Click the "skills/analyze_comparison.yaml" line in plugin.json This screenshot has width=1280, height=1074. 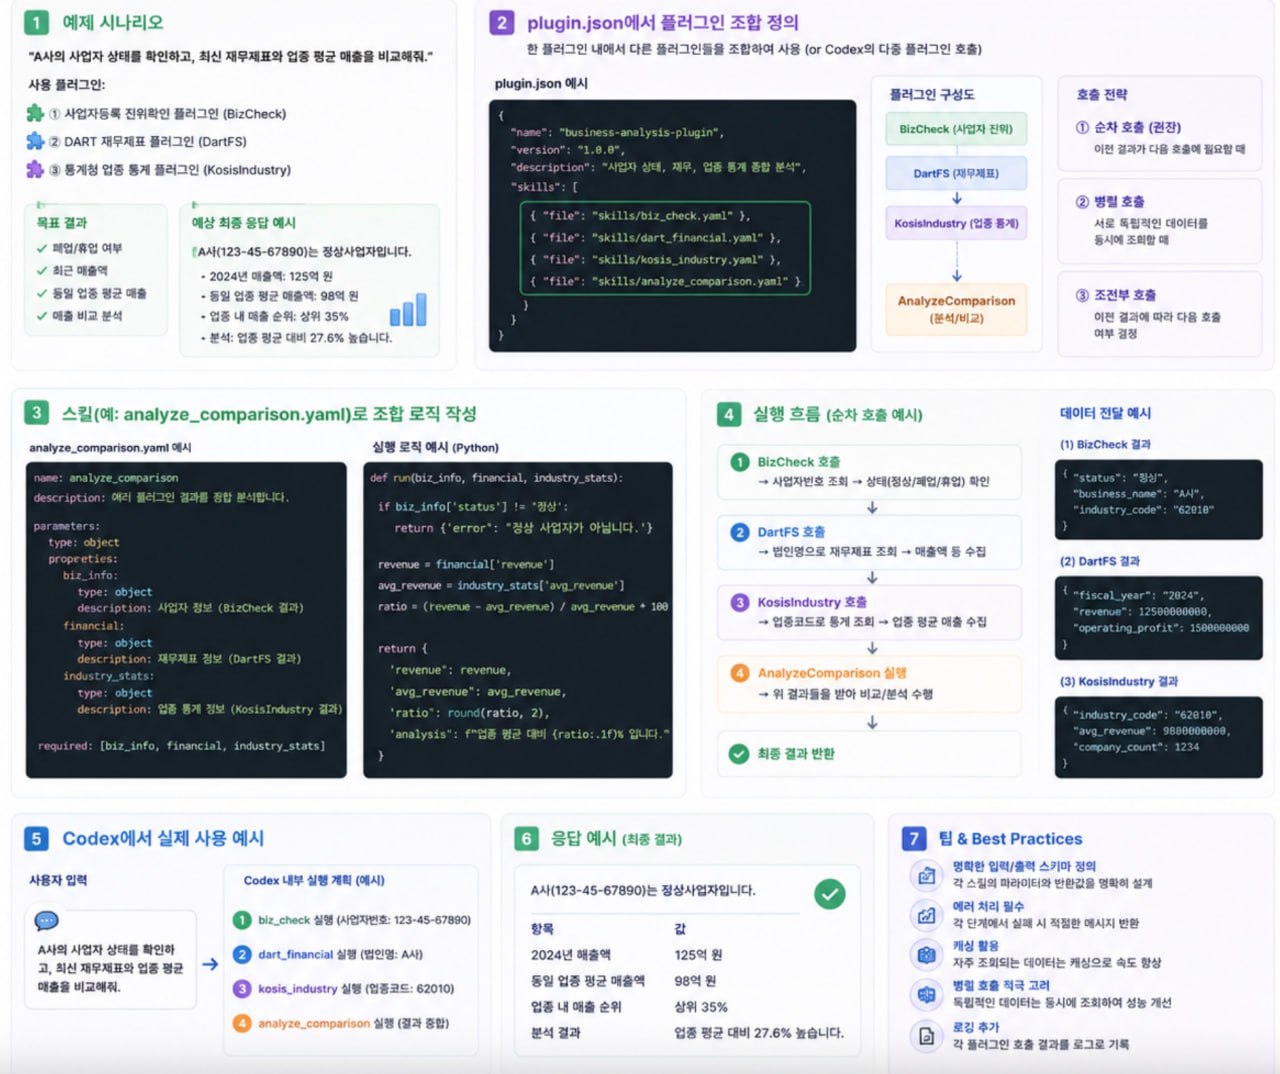tap(666, 281)
